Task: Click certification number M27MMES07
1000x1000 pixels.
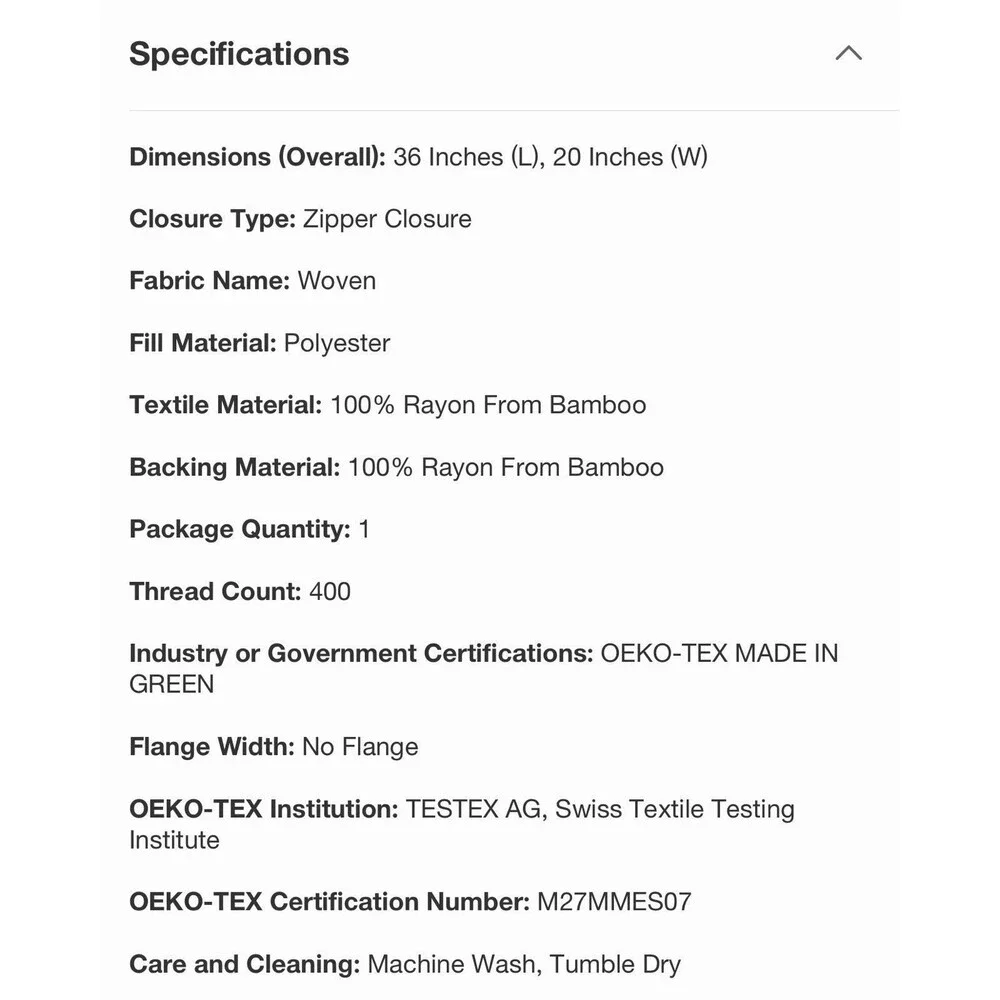Action: [x=614, y=902]
